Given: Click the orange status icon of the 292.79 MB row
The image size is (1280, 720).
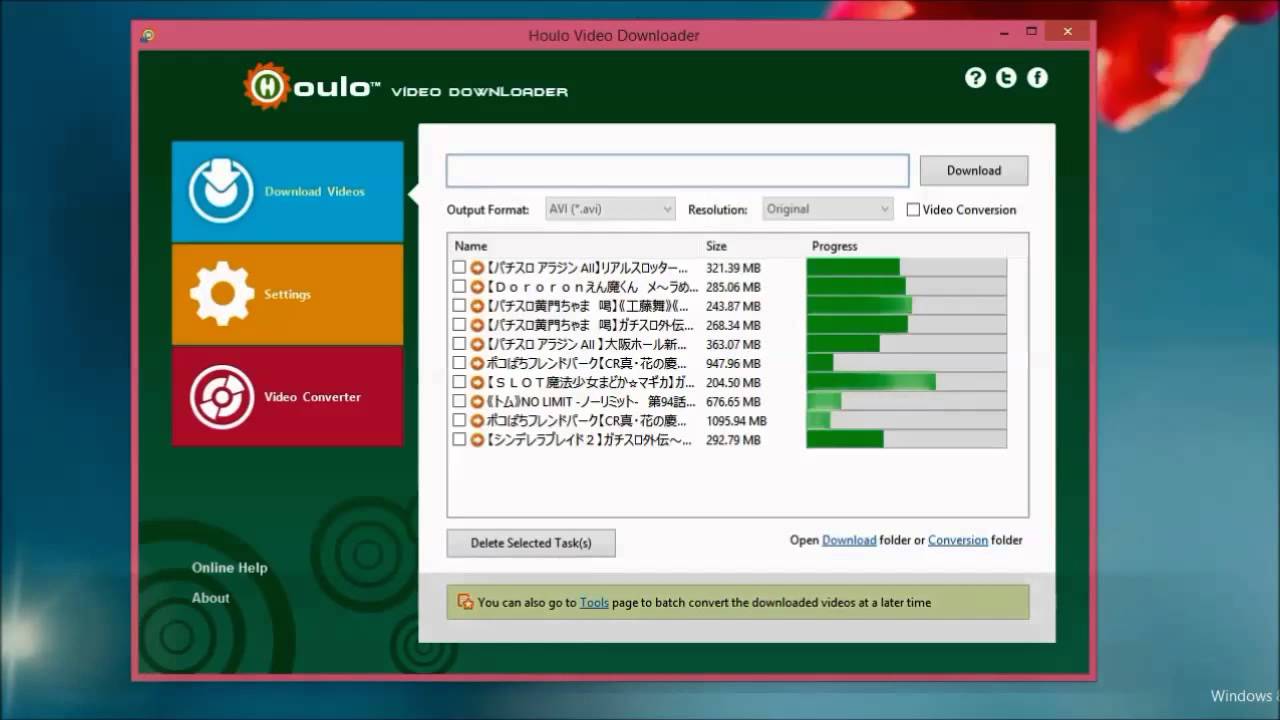Looking at the screenshot, I should [477, 440].
